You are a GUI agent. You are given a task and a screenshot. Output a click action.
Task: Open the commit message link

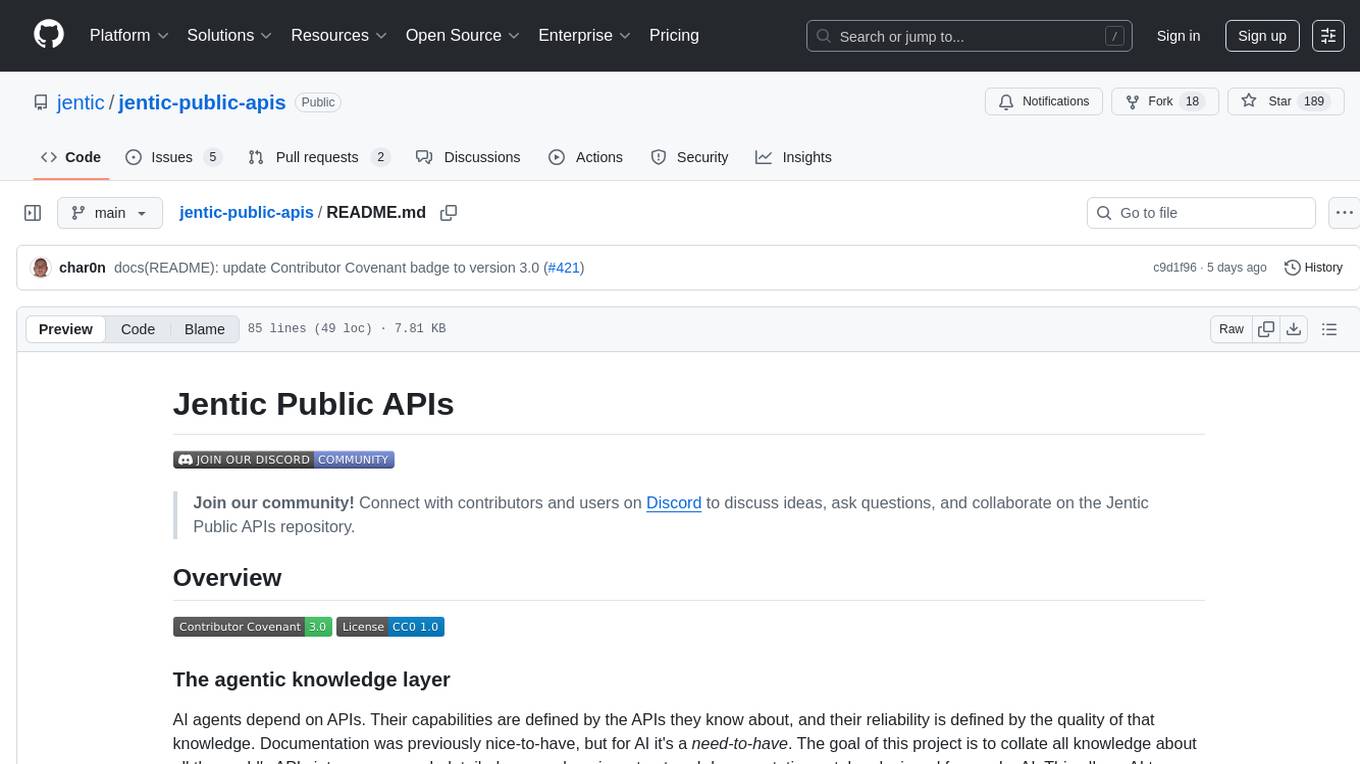[x=327, y=267]
